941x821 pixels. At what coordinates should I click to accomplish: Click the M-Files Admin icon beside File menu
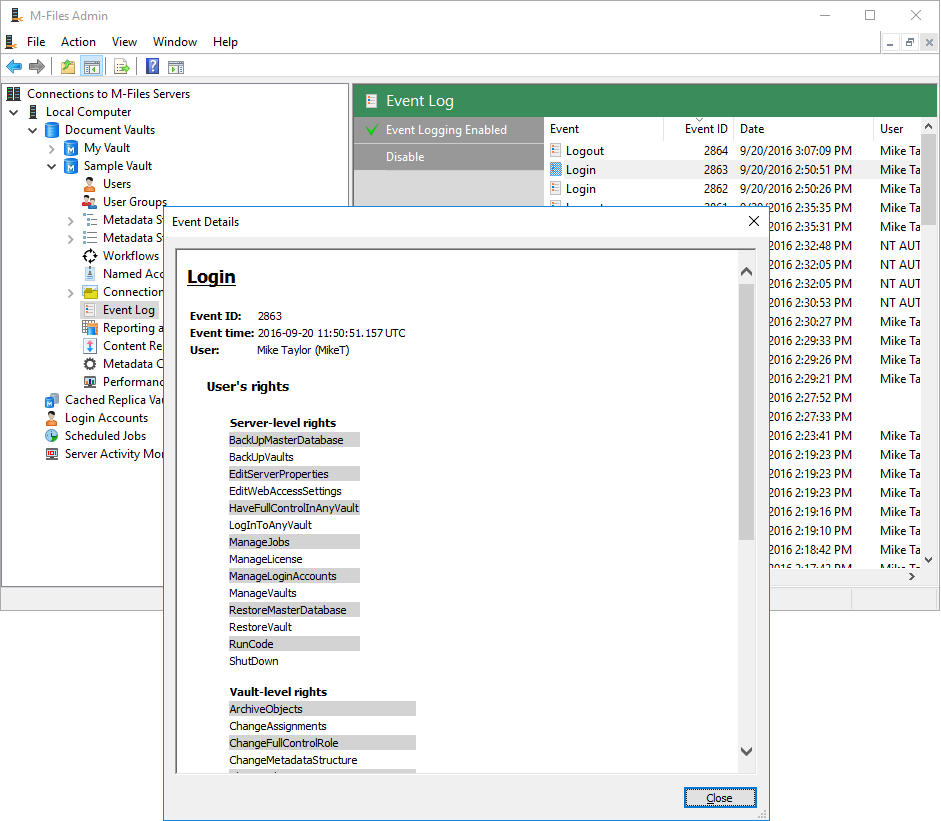click(11, 42)
